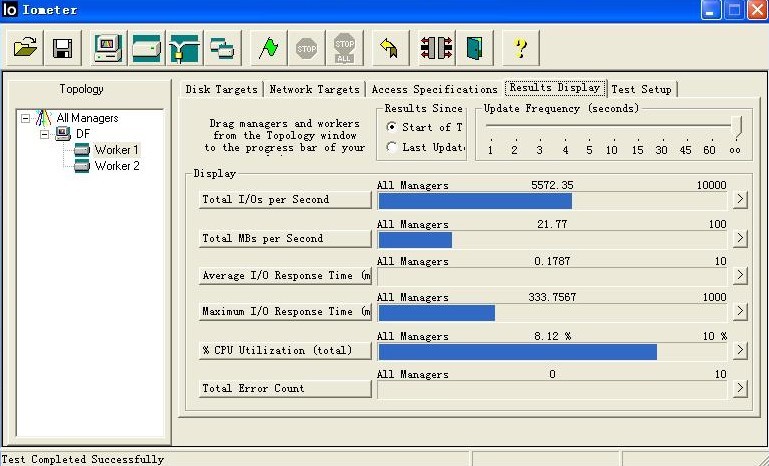The width and height of the screenshot is (769, 466).
Task: Switch to the Access Specifications tab
Action: [x=435, y=89]
